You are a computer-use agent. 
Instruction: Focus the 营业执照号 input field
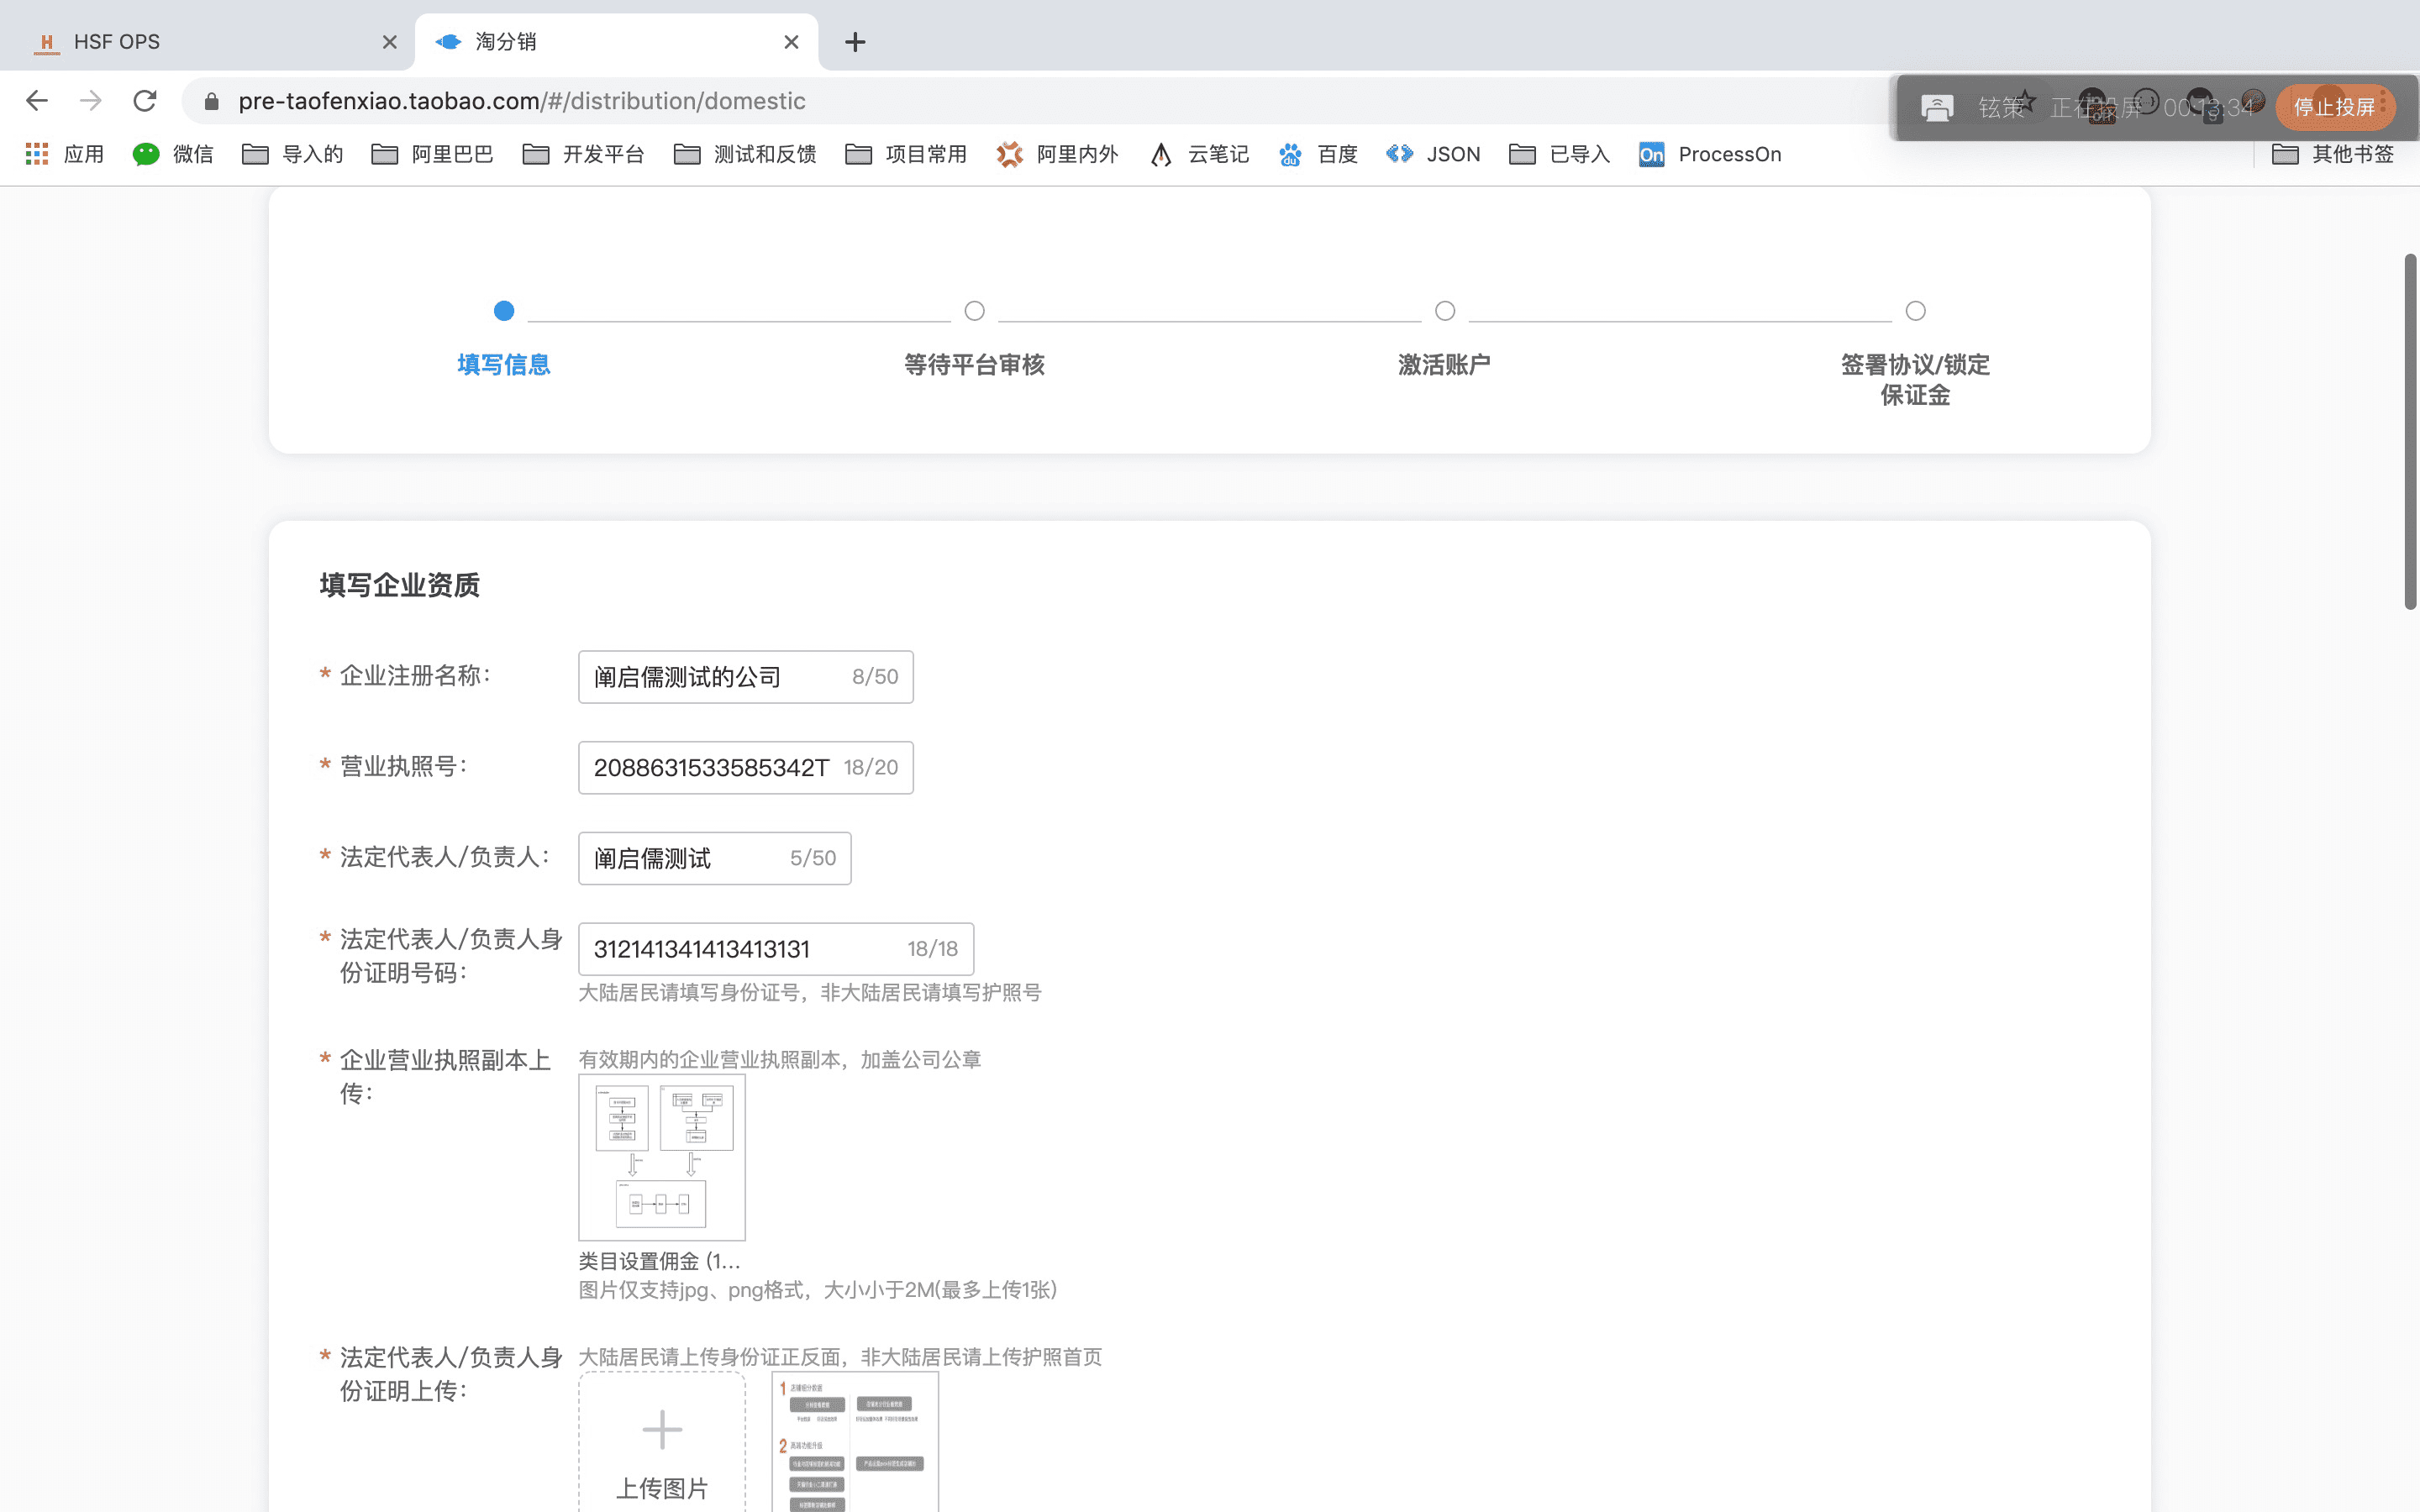[746, 768]
